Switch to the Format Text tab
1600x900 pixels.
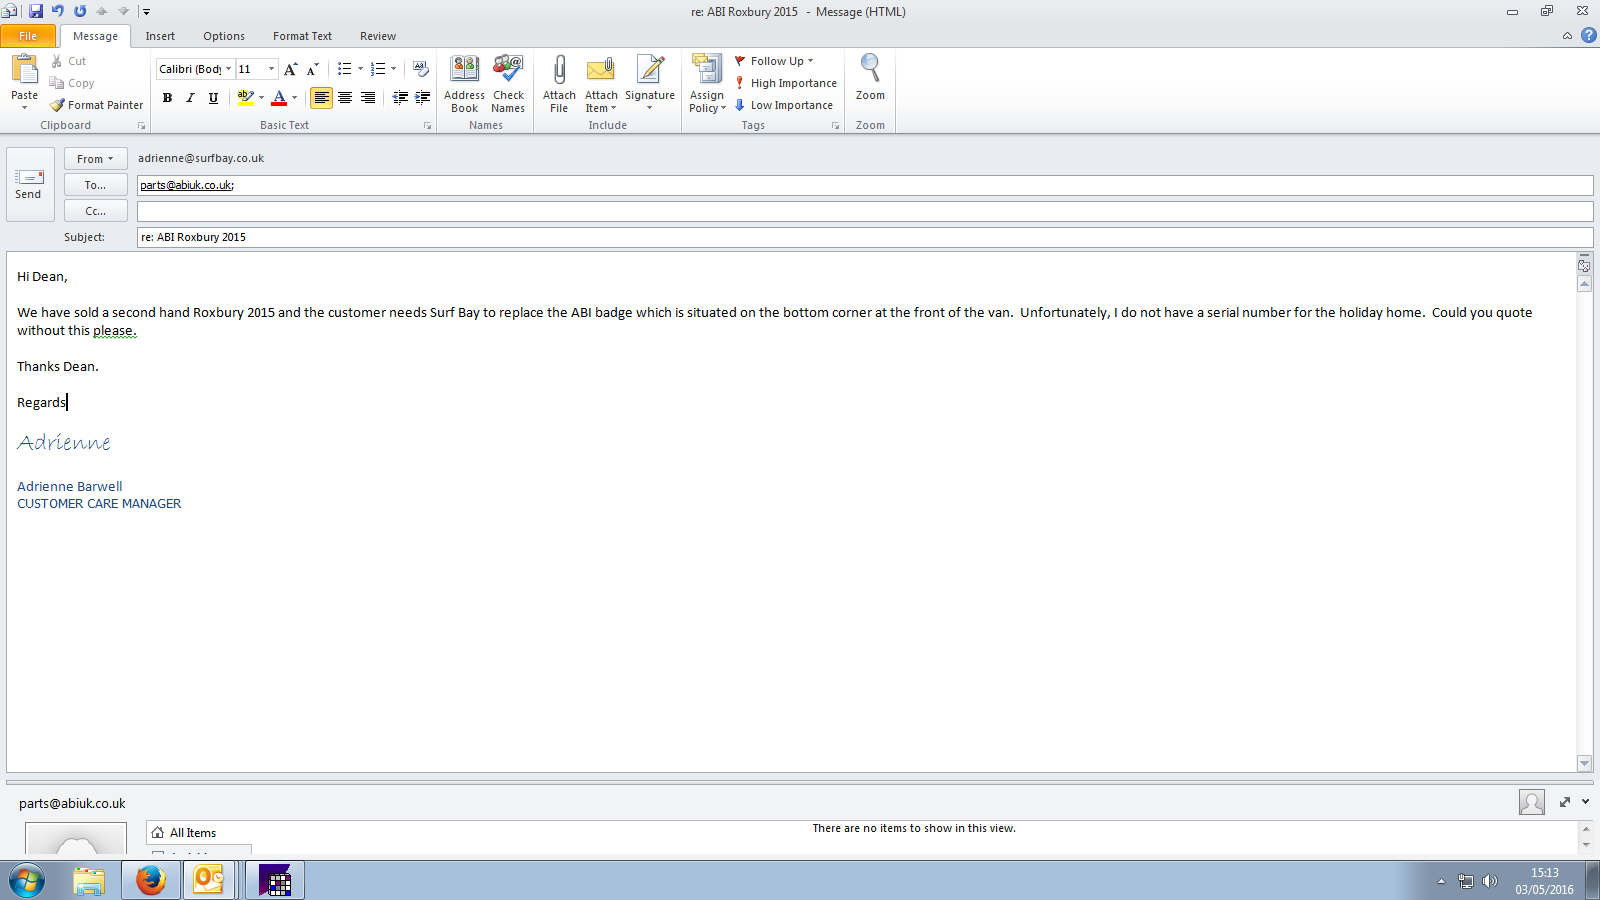point(302,36)
